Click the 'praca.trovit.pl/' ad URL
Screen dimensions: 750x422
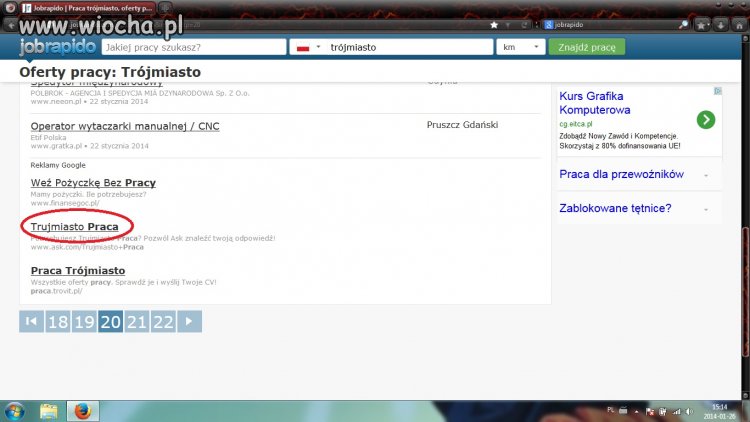point(56,291)
